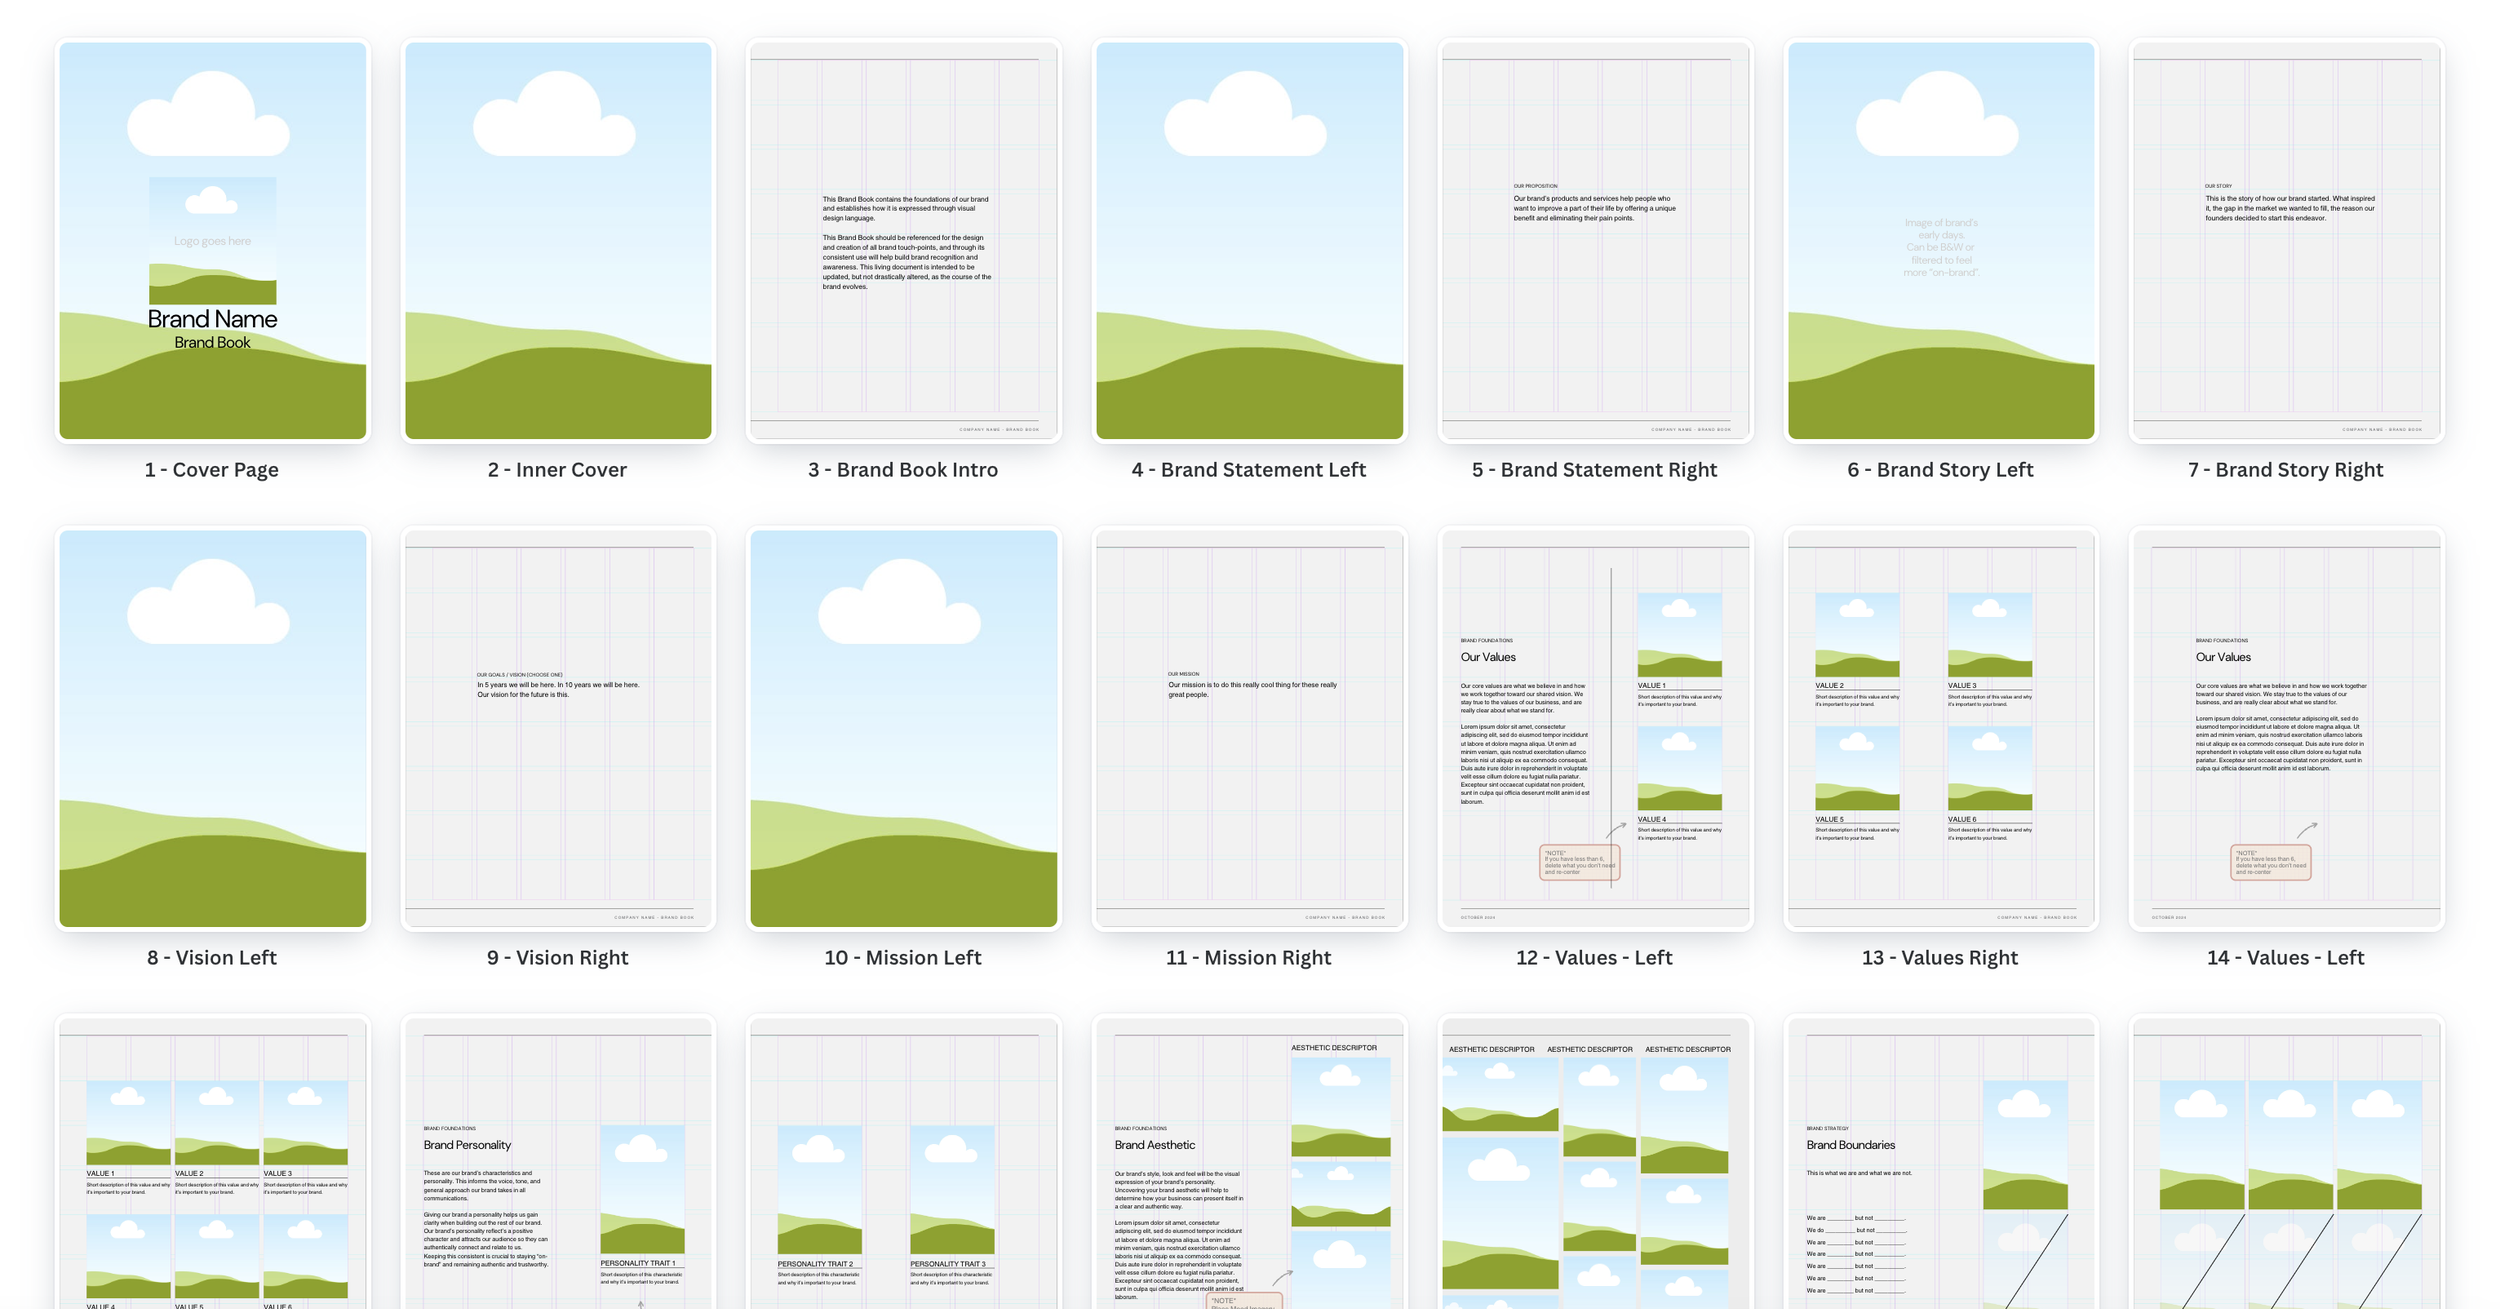Open the 14 - Values - Left thumbnail
Viewport: 2500px width, 1309px height.
(2286, 728)
